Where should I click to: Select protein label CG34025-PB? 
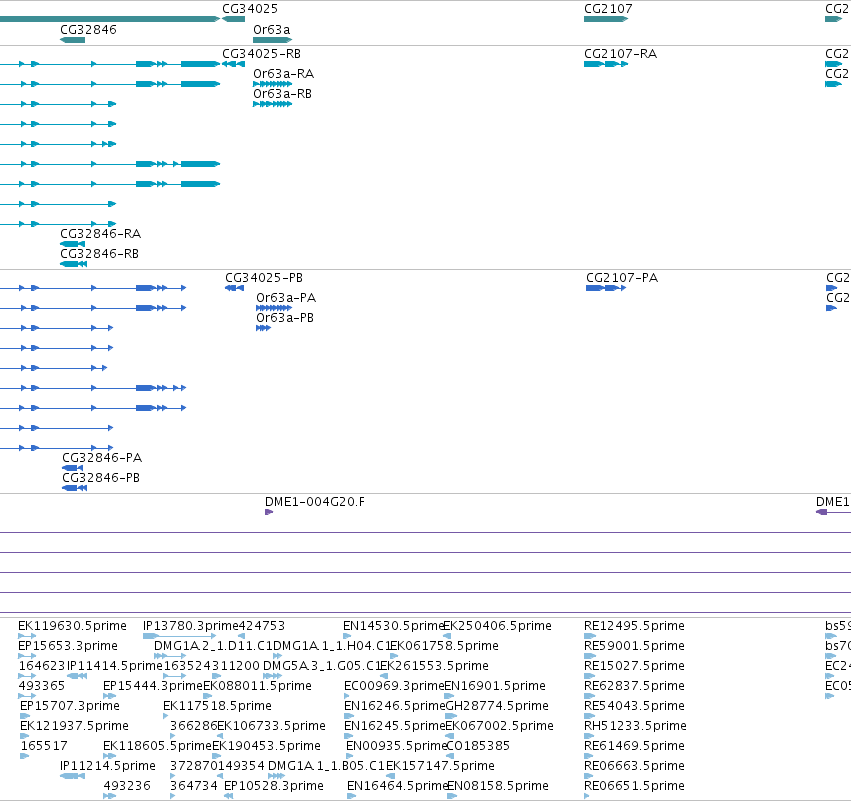coord(264,278)
